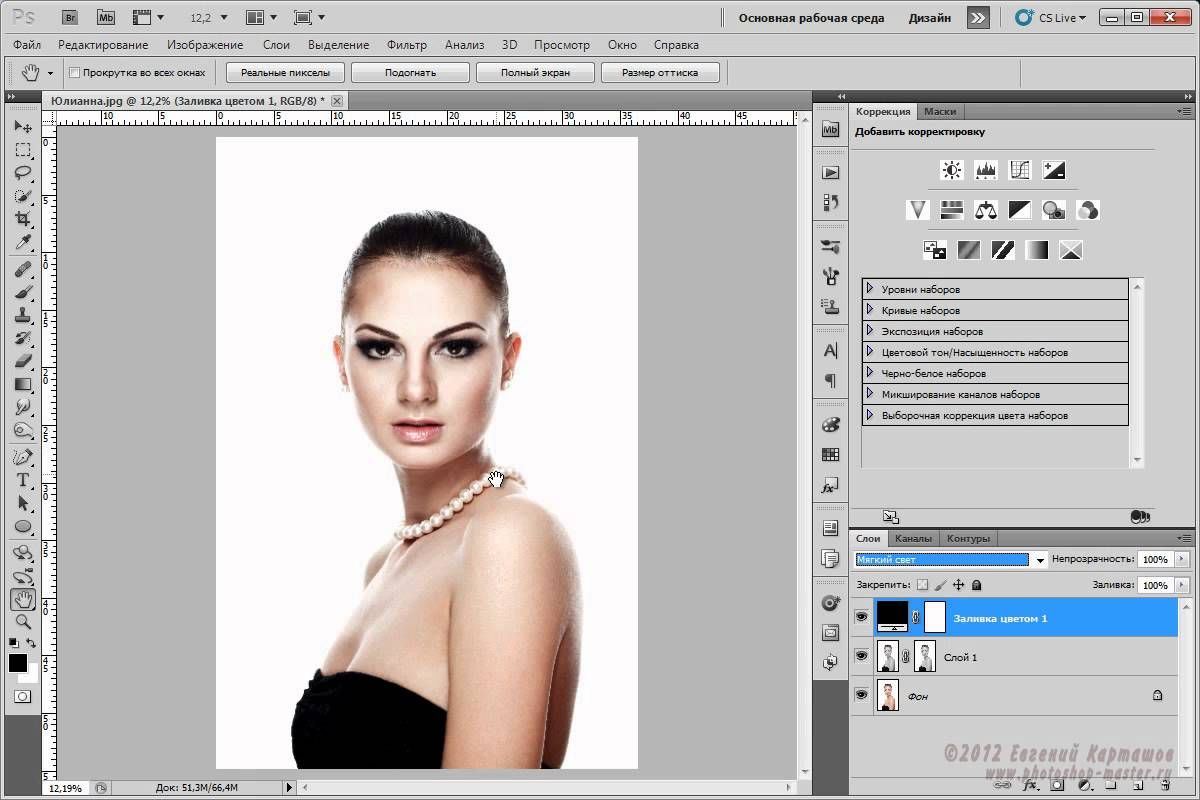Image resolution: width=1200 pixels, height=800 pixels.
Task: Toggle visibility of Слой 1 layer
Action: (x=861, y=656)
